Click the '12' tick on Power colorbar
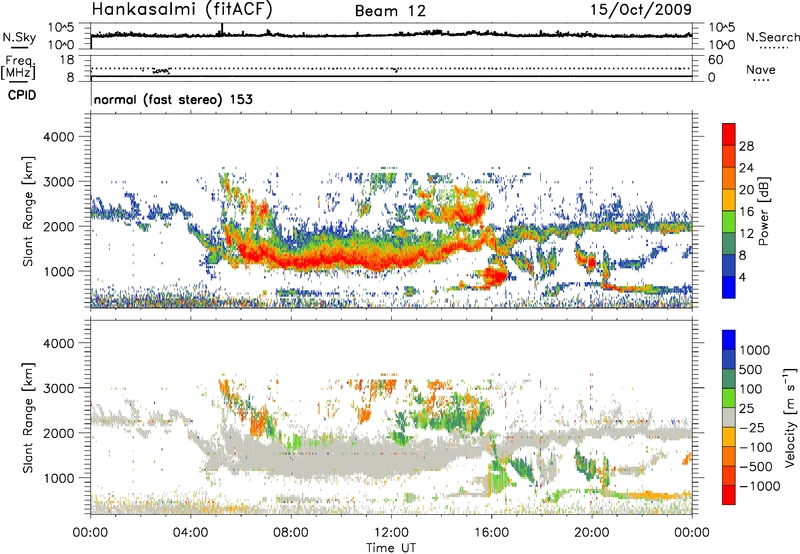This screenshot has height=554, width=800. point(746,234)
